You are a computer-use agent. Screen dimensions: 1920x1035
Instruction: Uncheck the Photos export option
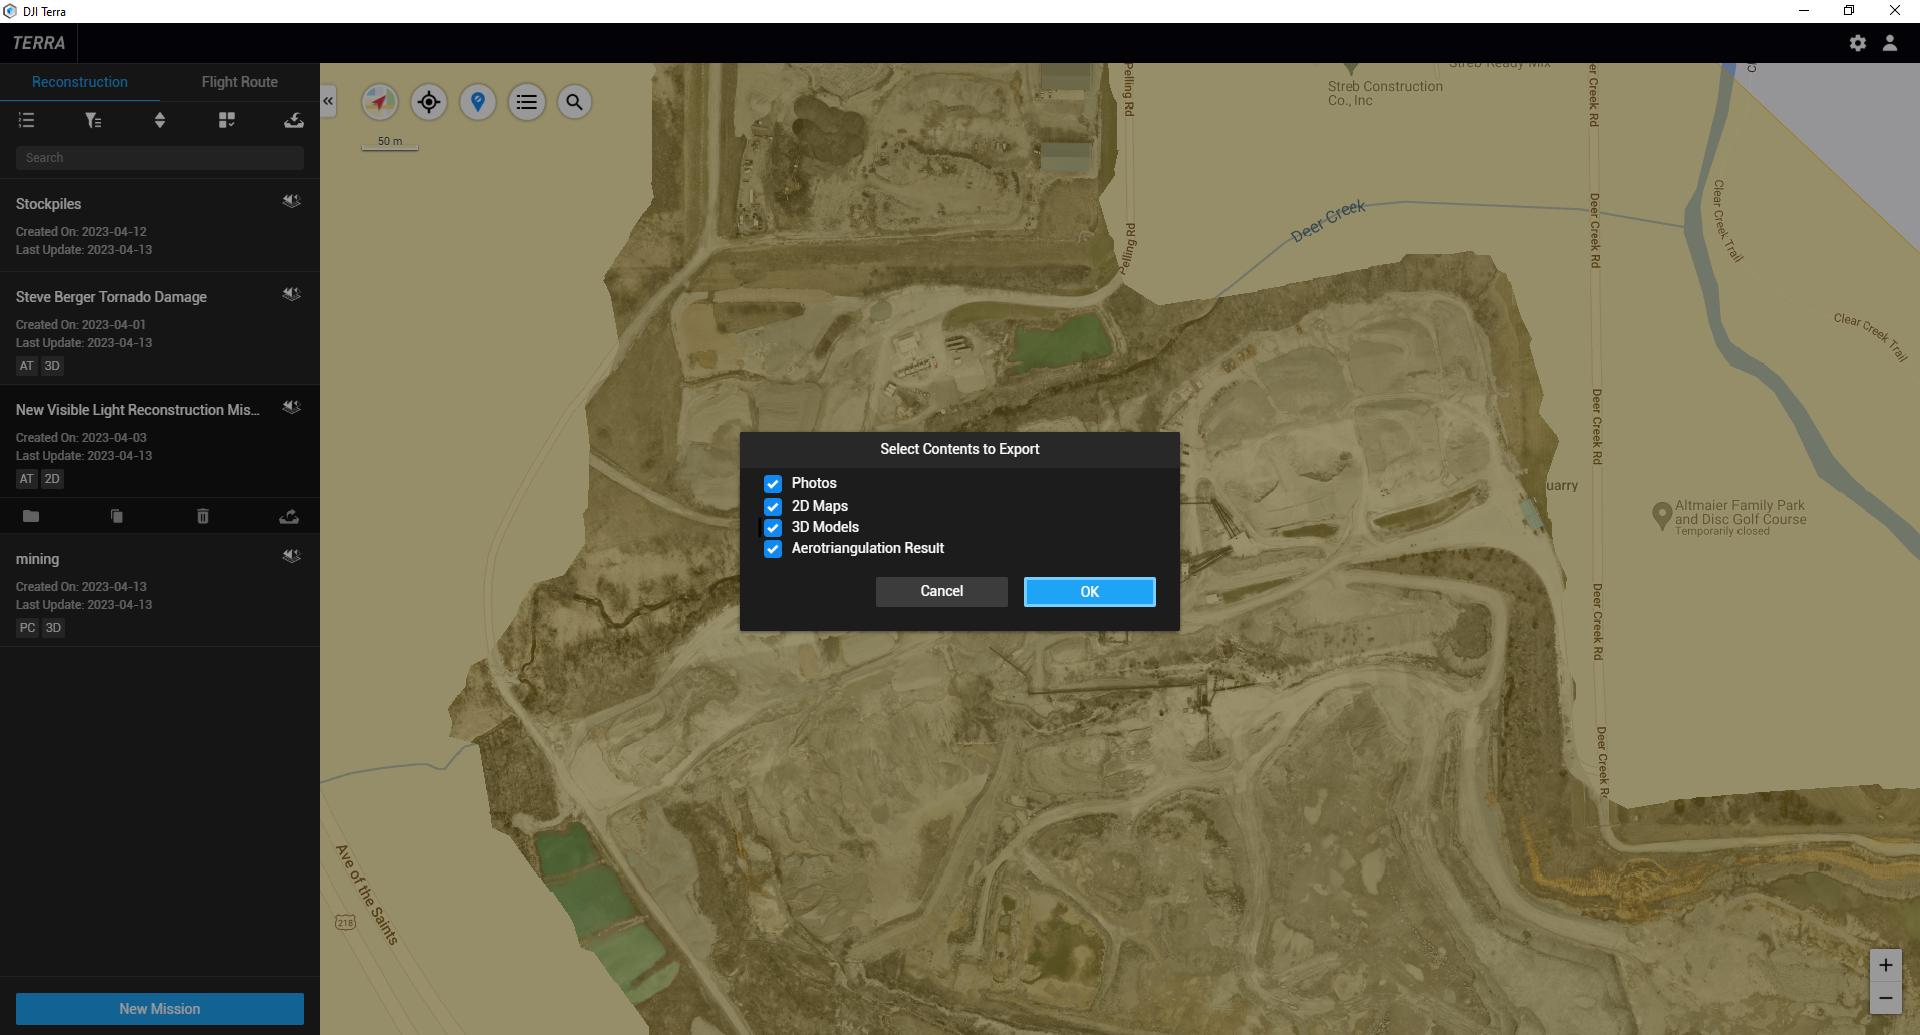pyautogui.click(x=773, y=484)
